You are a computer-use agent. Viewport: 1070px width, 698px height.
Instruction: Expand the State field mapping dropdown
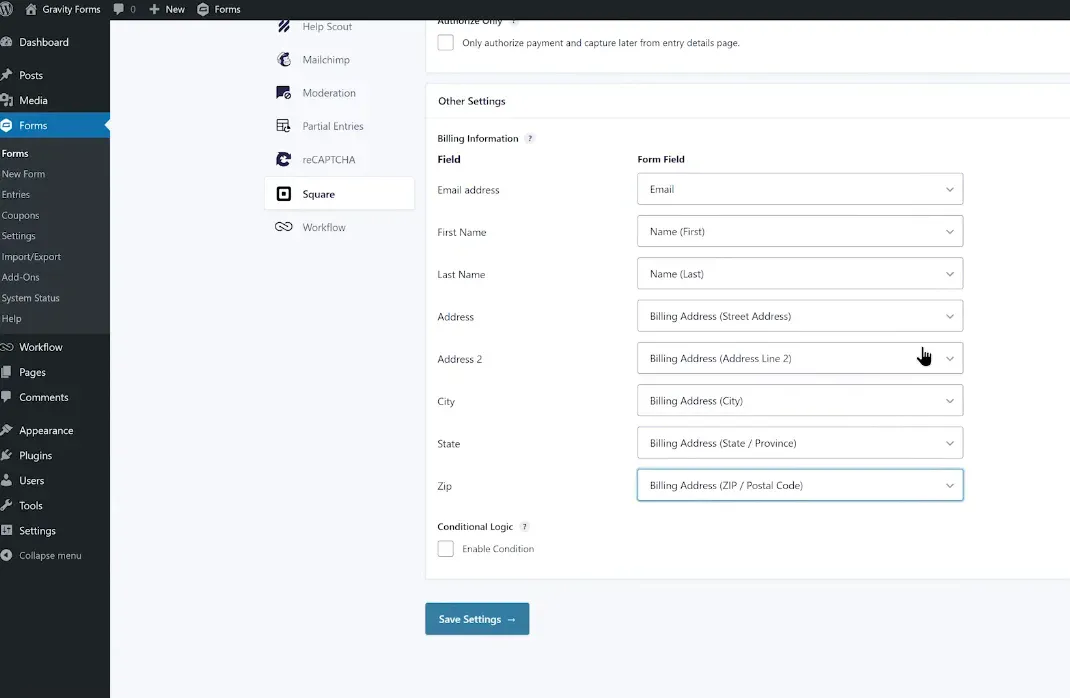799,443
